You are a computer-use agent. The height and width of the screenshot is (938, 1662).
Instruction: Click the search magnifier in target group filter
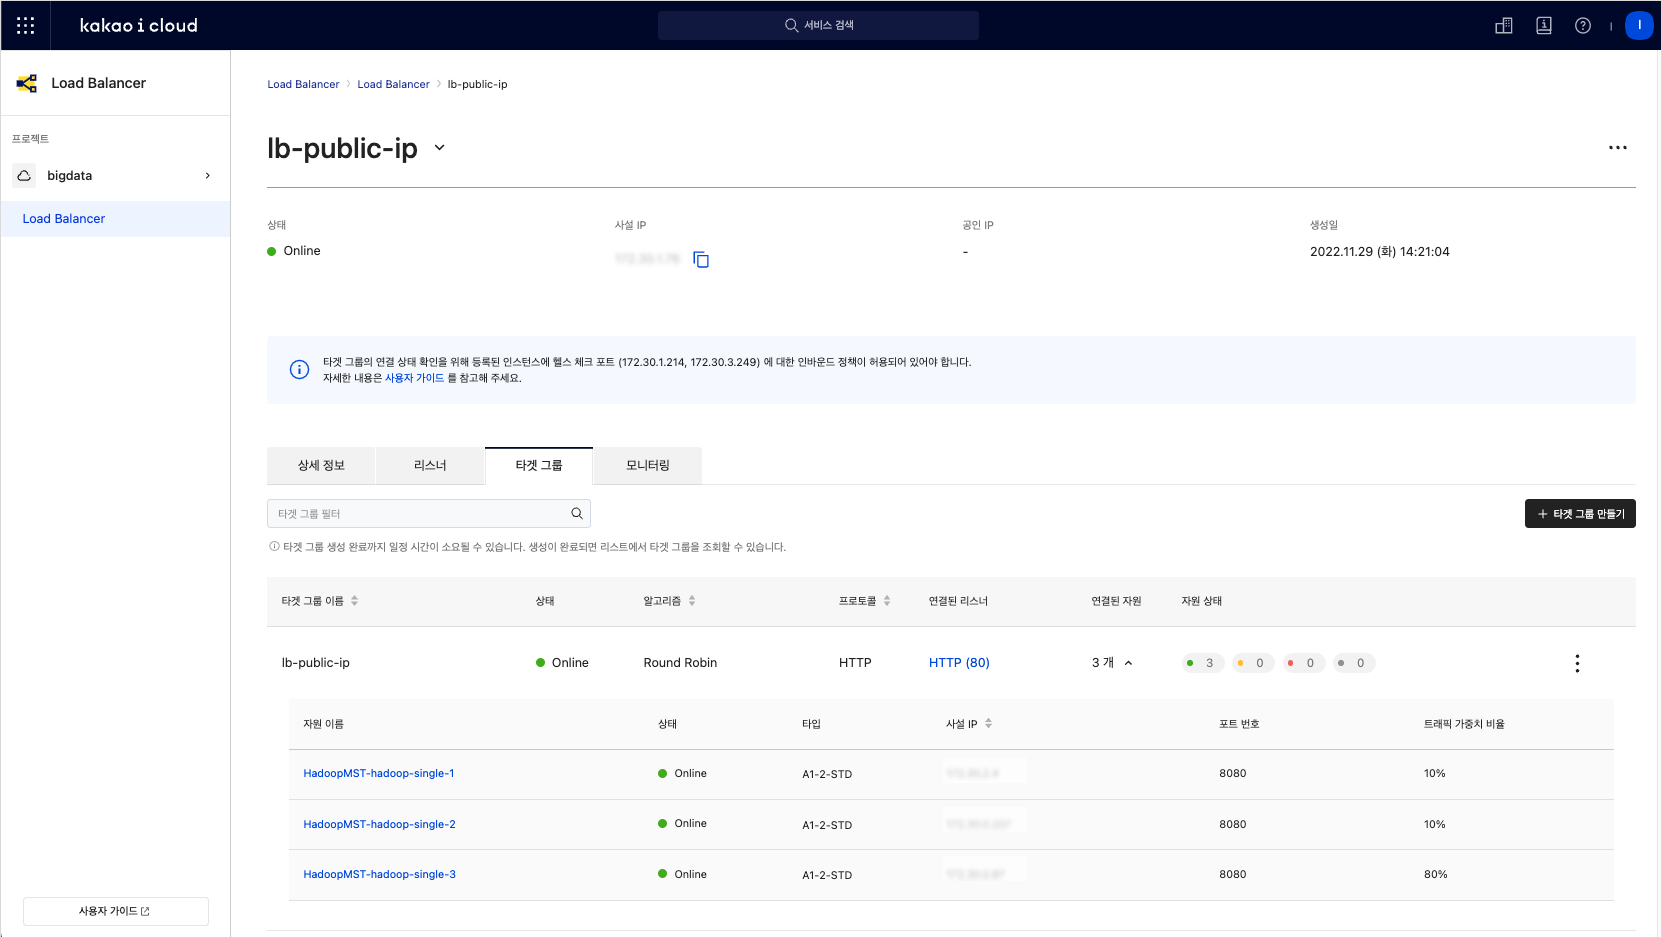pos(577,514)
